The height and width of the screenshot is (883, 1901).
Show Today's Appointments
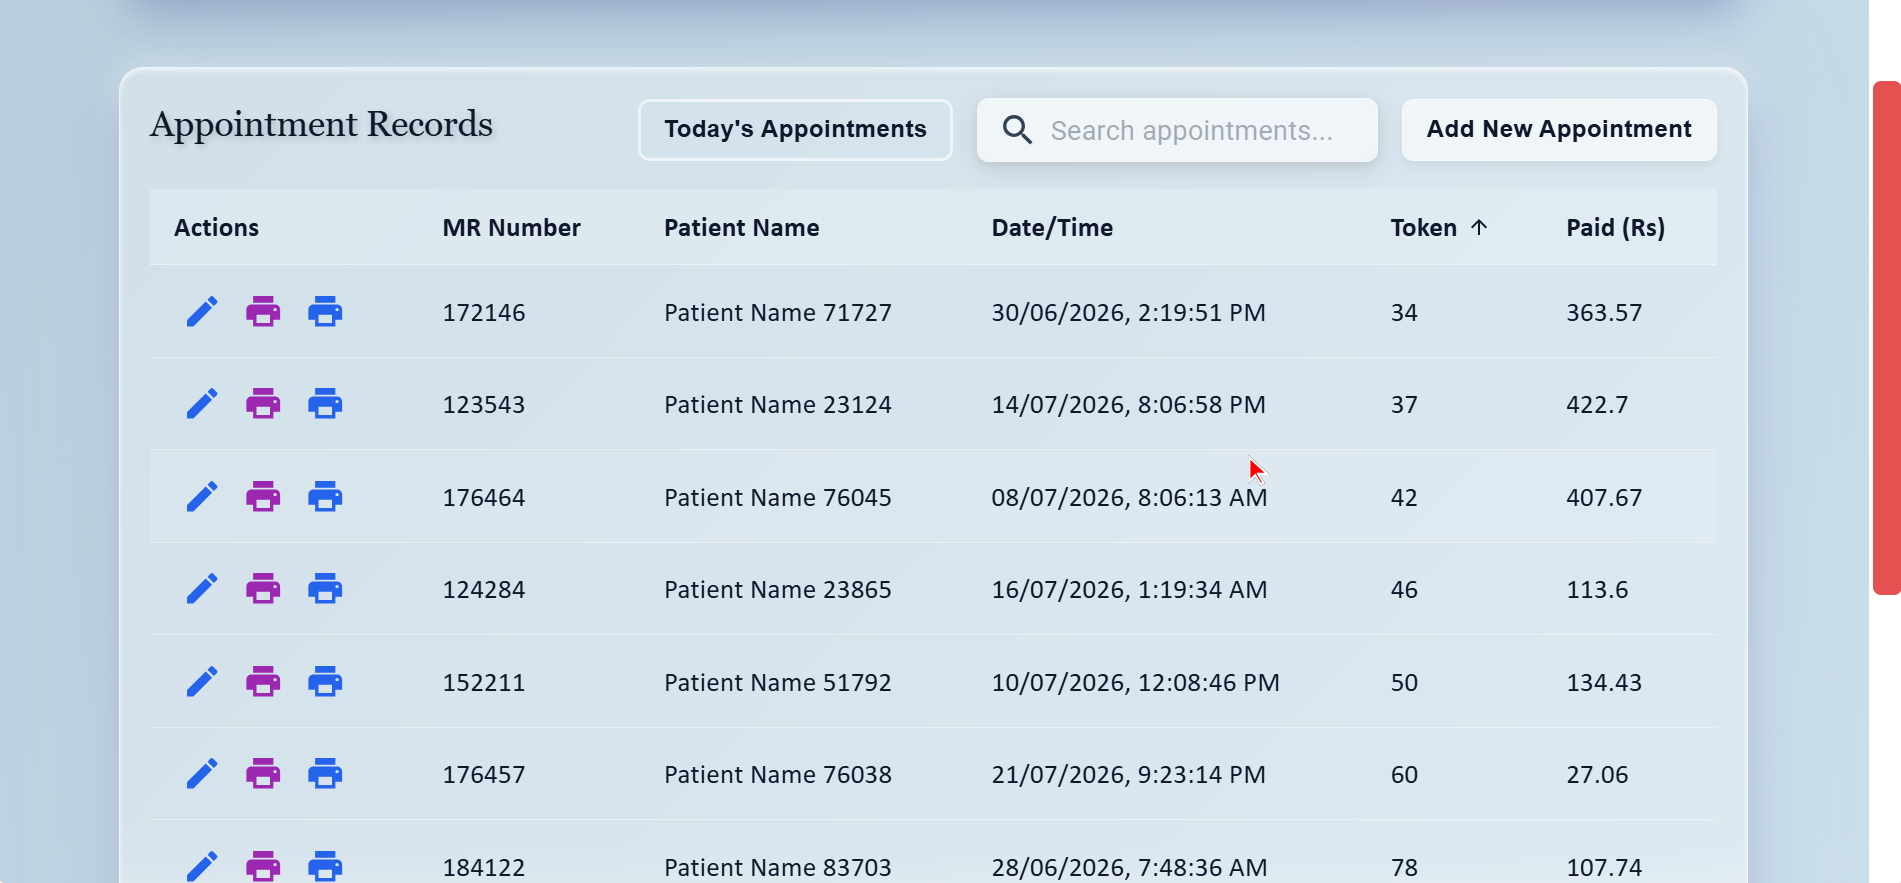click(795, 130)
